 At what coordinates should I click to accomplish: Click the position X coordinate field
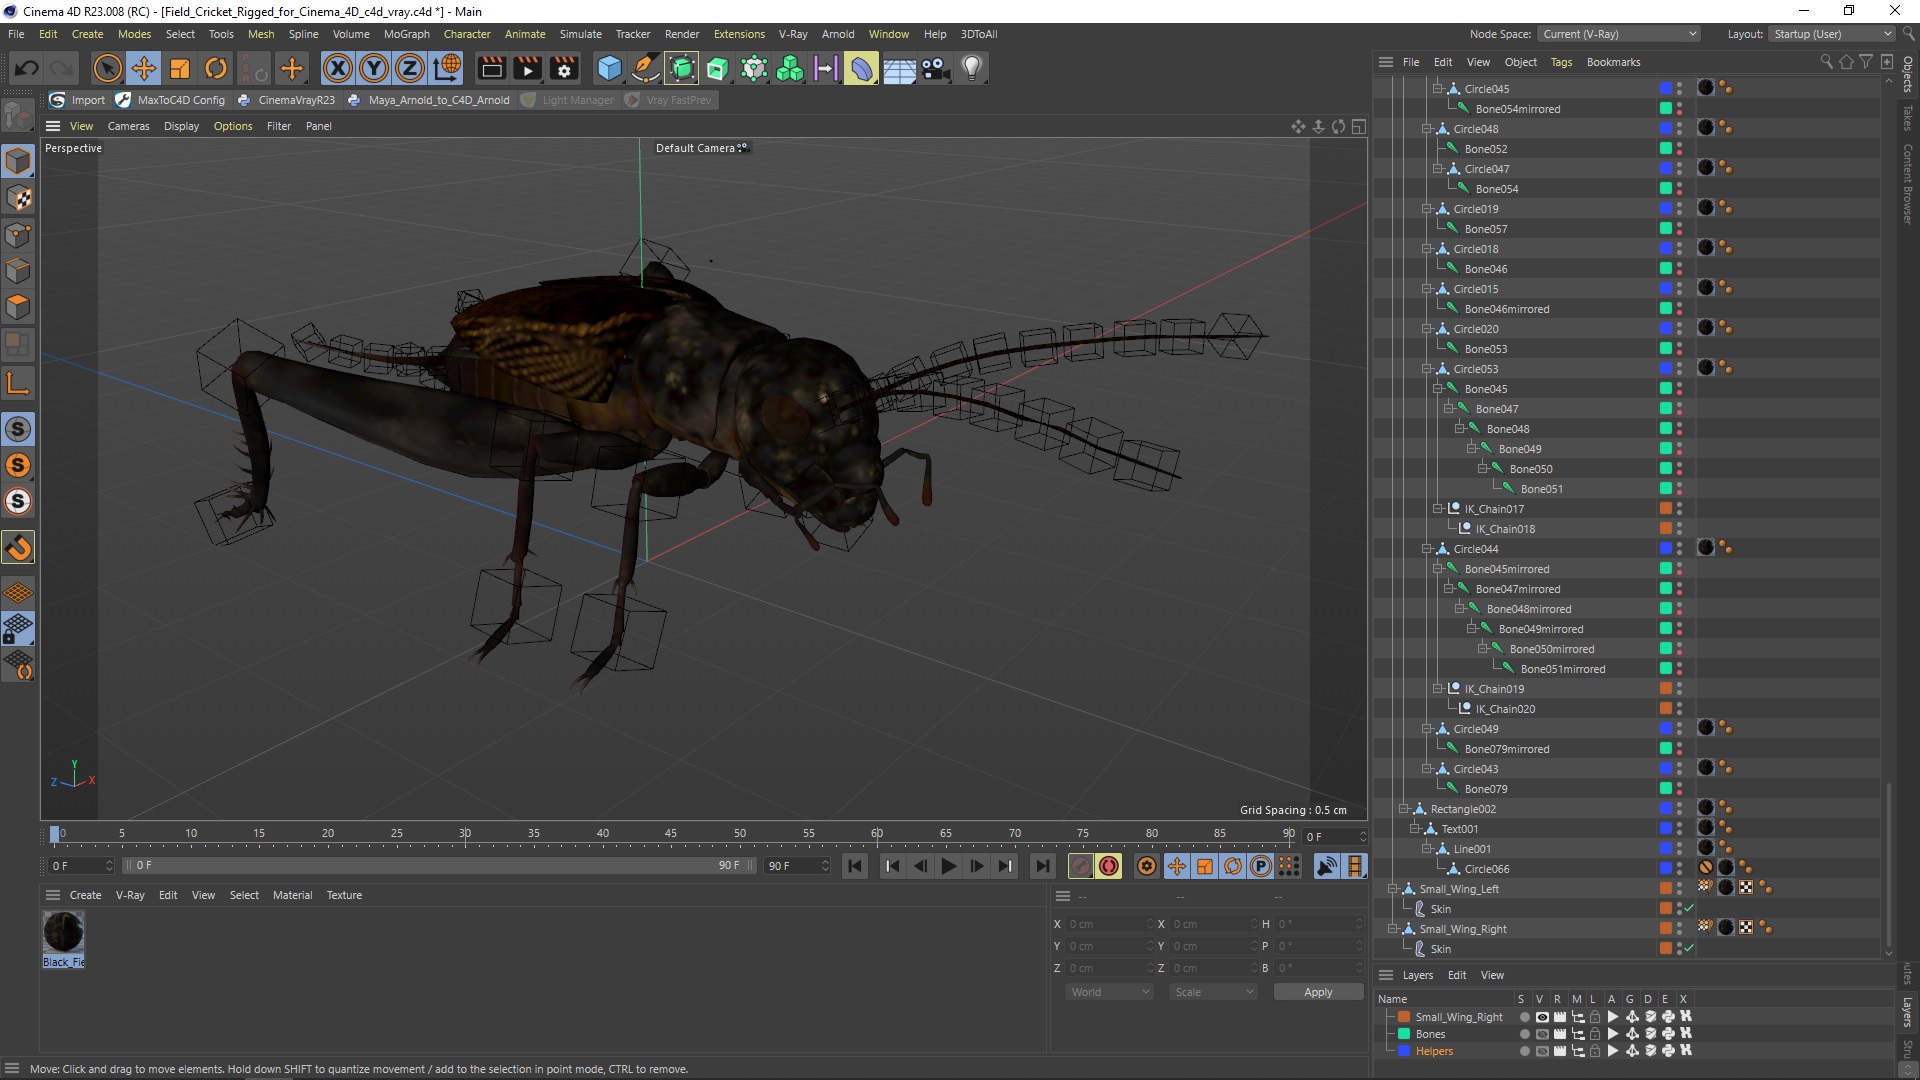1108,924
